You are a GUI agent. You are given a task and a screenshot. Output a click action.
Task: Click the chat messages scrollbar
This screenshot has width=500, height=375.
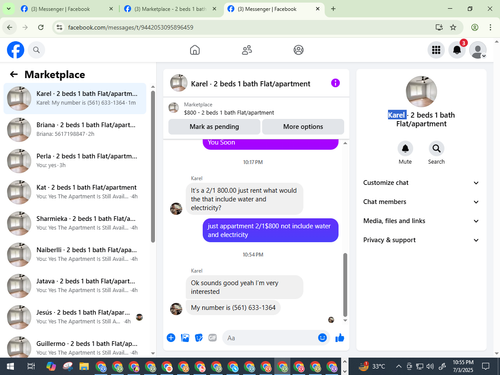345,285
